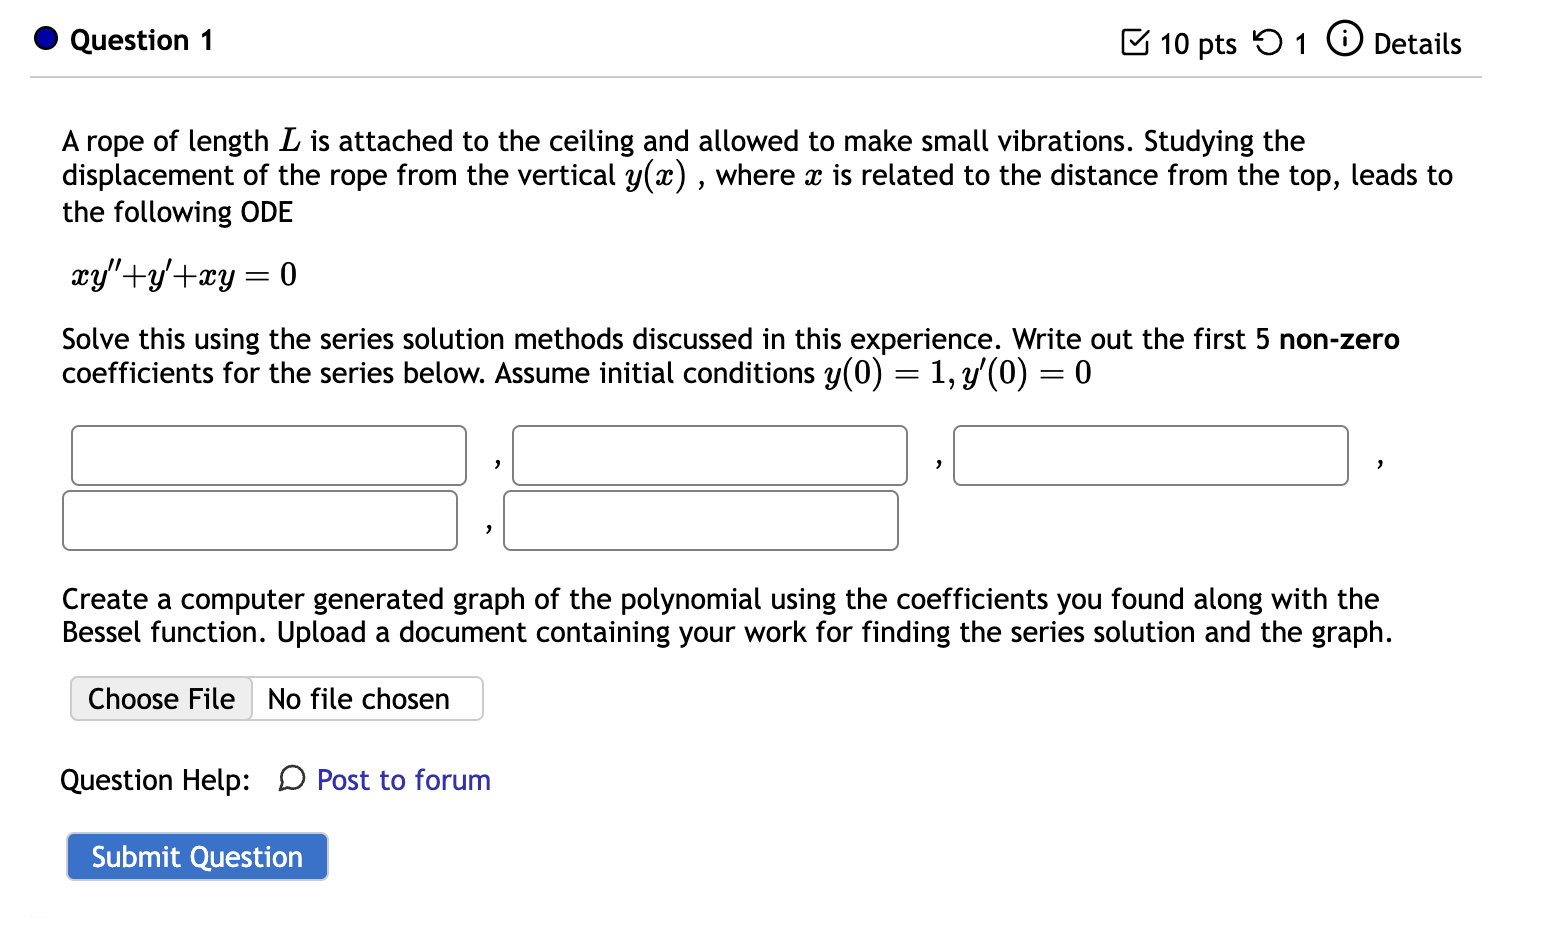Click Post to forum
This screenshot has height=944, width=1560.
pos(403,780)
